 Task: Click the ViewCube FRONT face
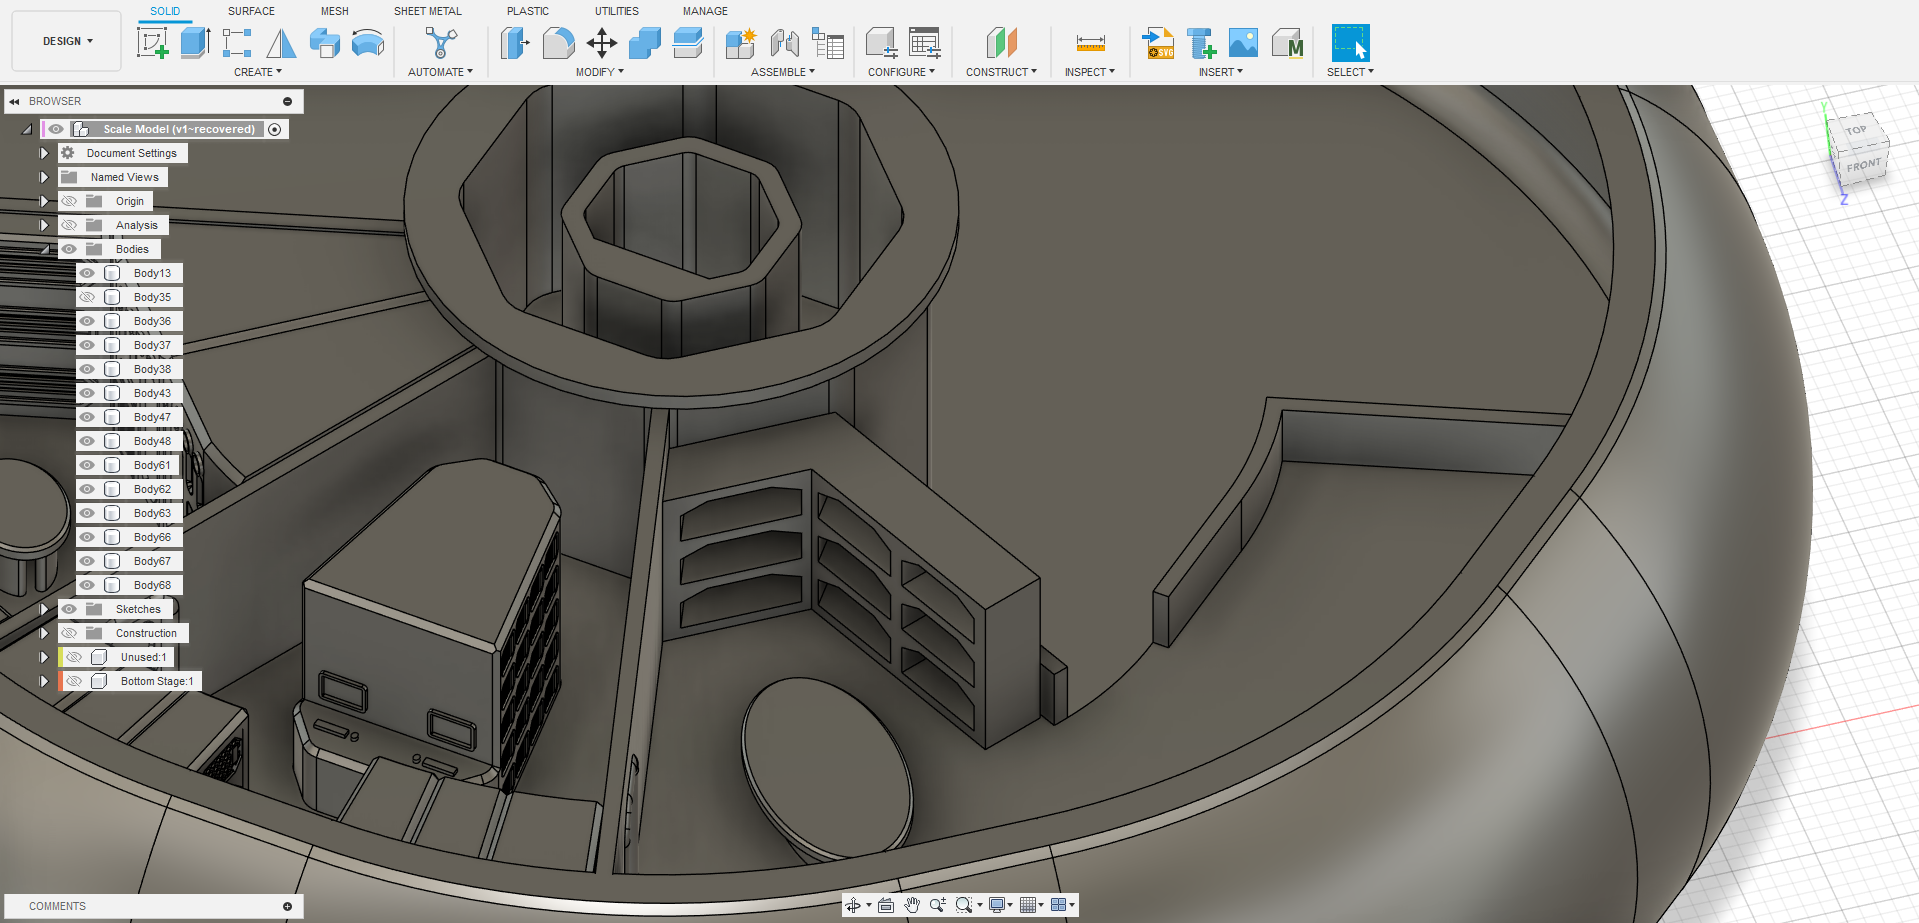coord(1863,166)
